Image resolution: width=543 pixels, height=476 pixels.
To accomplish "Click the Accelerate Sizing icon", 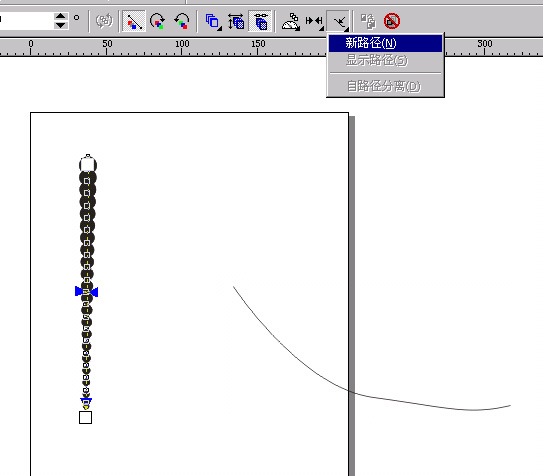I will (x=236, y=21).
